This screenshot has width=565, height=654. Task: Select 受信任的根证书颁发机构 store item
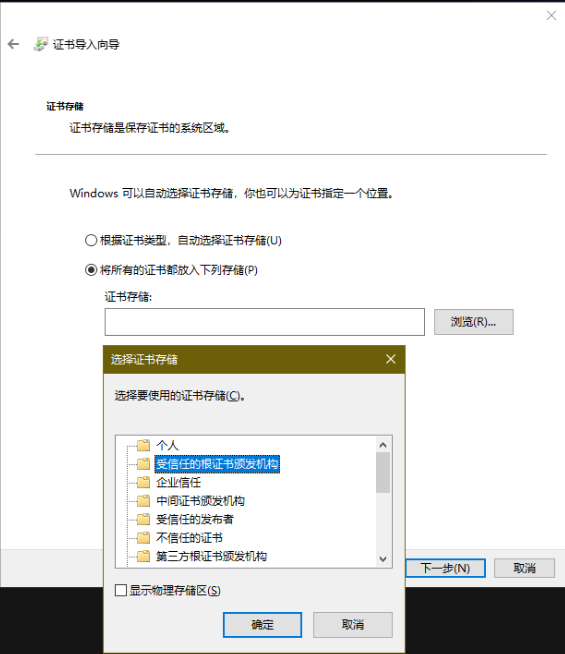(217, 464)
